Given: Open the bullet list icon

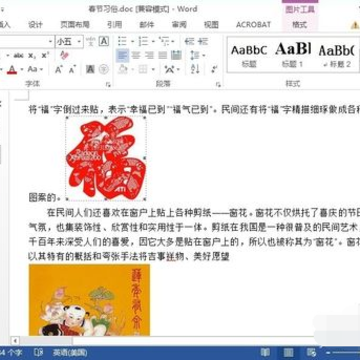Looking at the screenshot, I should point(122,42).
